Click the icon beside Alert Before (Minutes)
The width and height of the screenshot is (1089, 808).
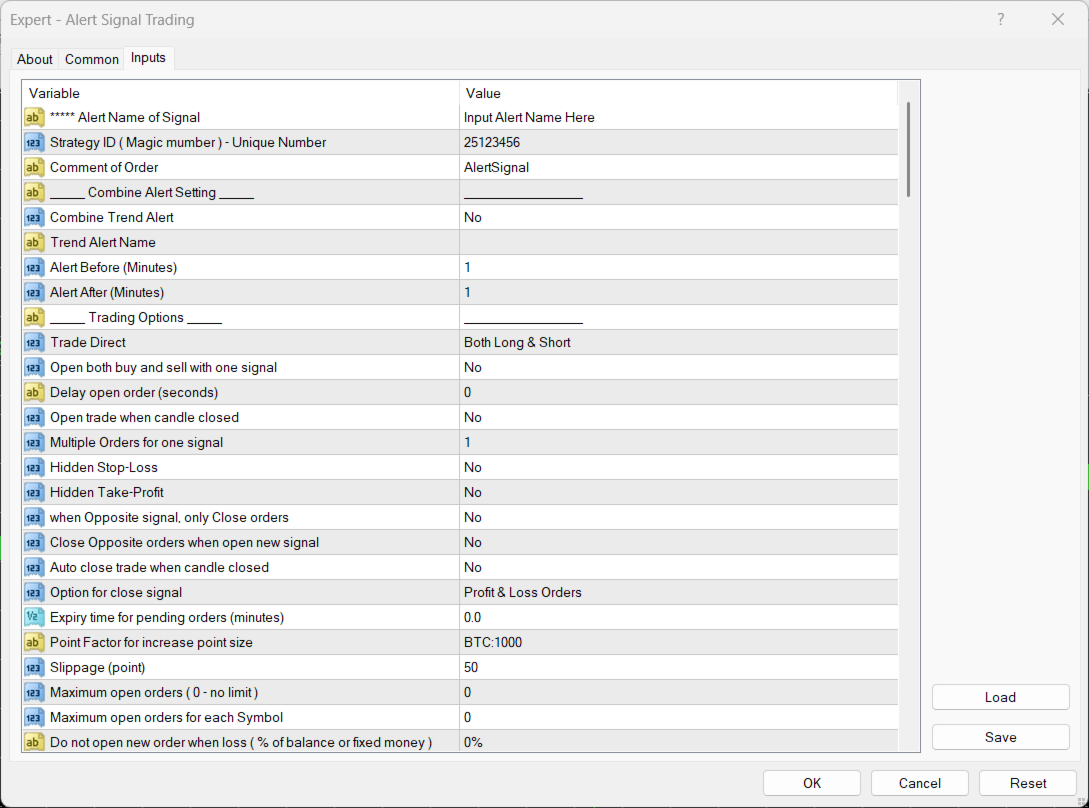tap(33, 267)
